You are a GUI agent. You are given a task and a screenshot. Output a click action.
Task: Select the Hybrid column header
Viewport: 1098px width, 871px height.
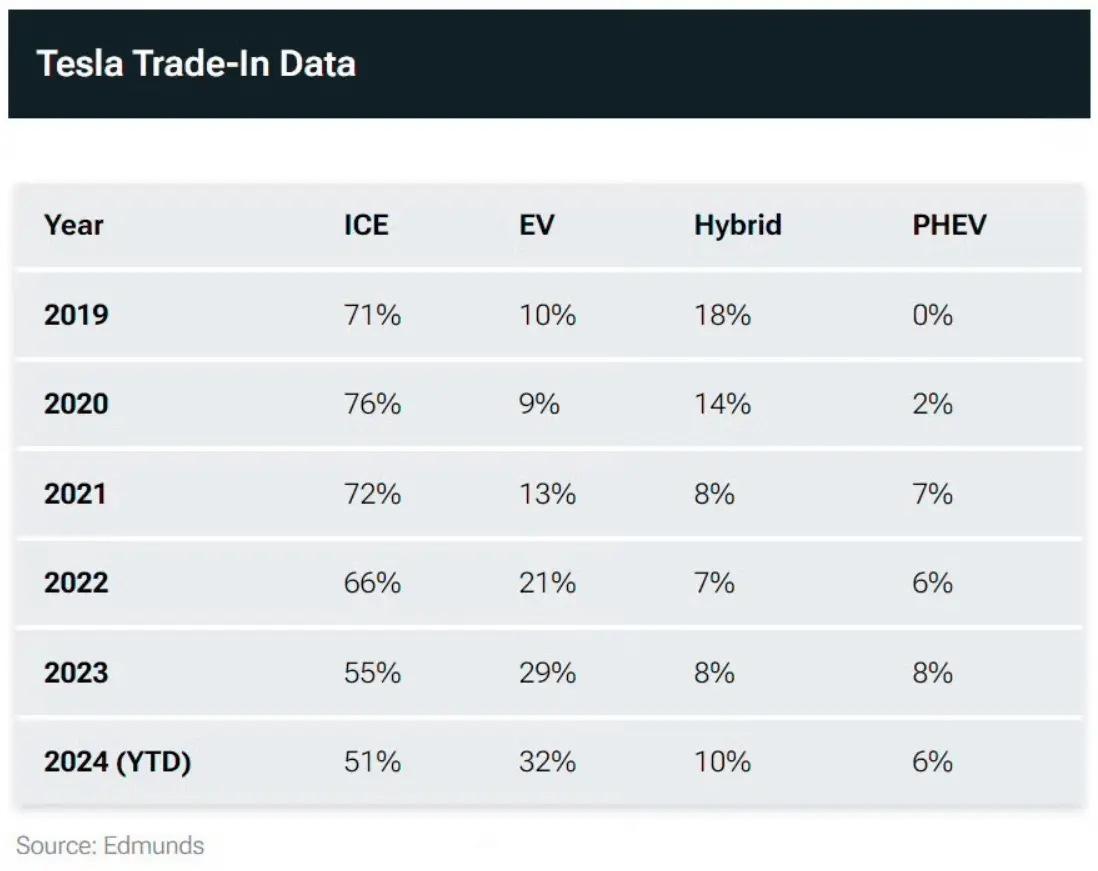click(x=737, y=225)
